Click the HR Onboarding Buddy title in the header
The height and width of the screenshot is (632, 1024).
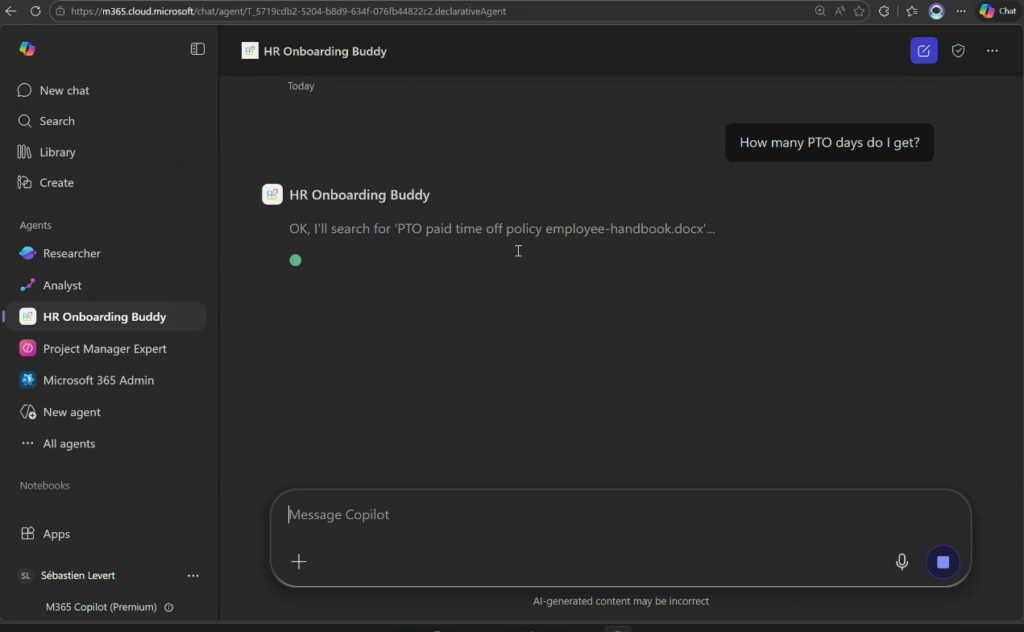[x=325, y=51]
